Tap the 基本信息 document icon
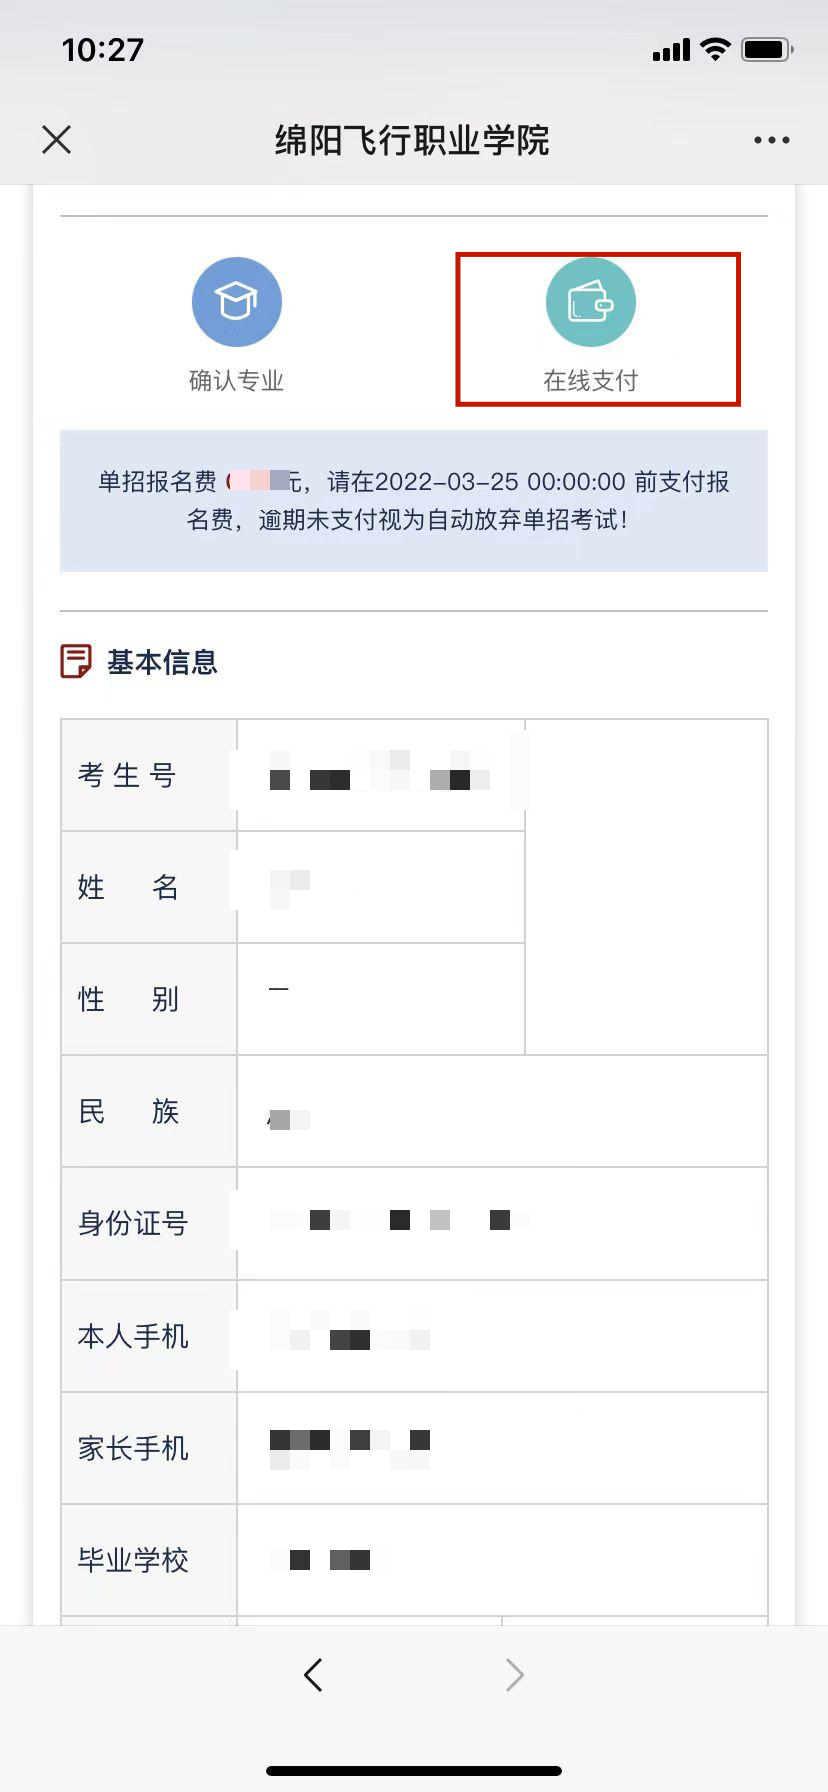This screenshot has width=828, height=1792. click(76, 661)
